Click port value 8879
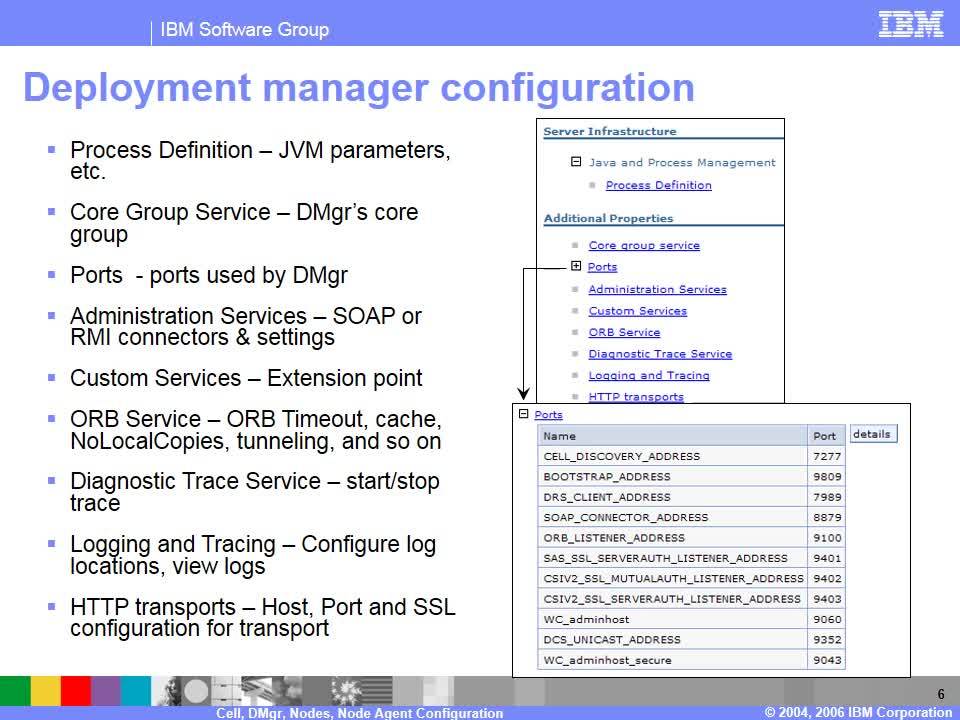The width and height of the screenshot is (960, 720). point(827,517)
